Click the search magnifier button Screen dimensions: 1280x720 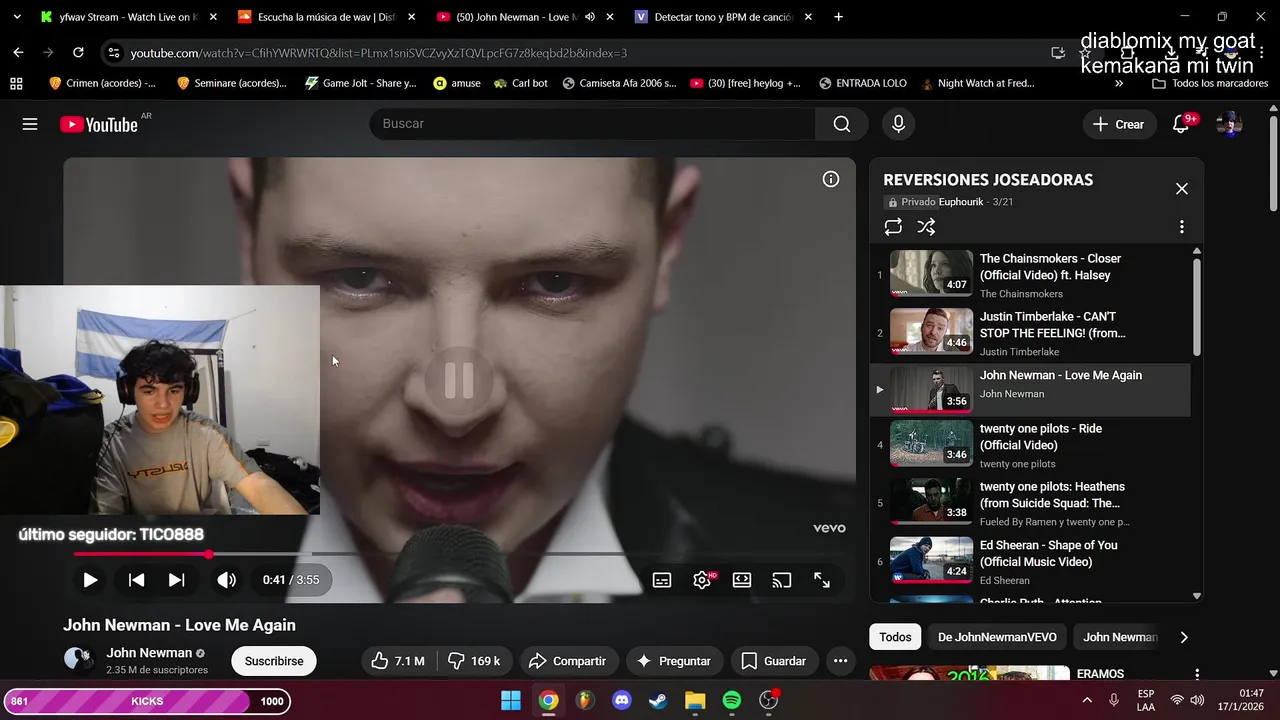(842, 124)
